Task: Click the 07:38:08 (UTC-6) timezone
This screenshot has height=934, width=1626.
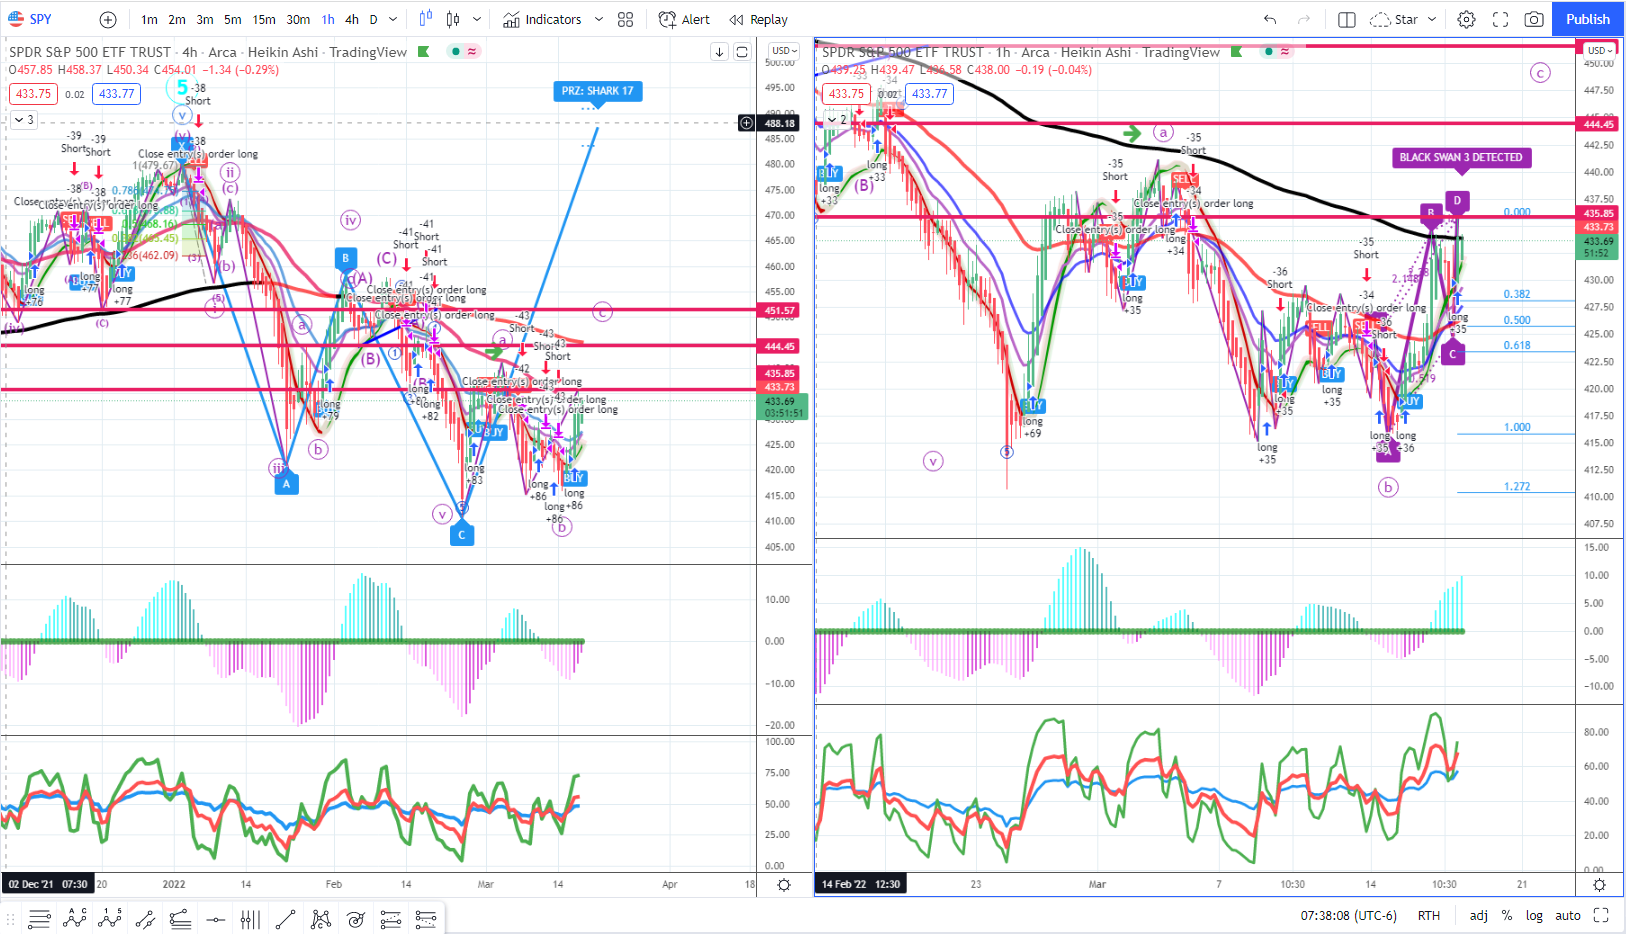Action: [x=1348, y=915]
